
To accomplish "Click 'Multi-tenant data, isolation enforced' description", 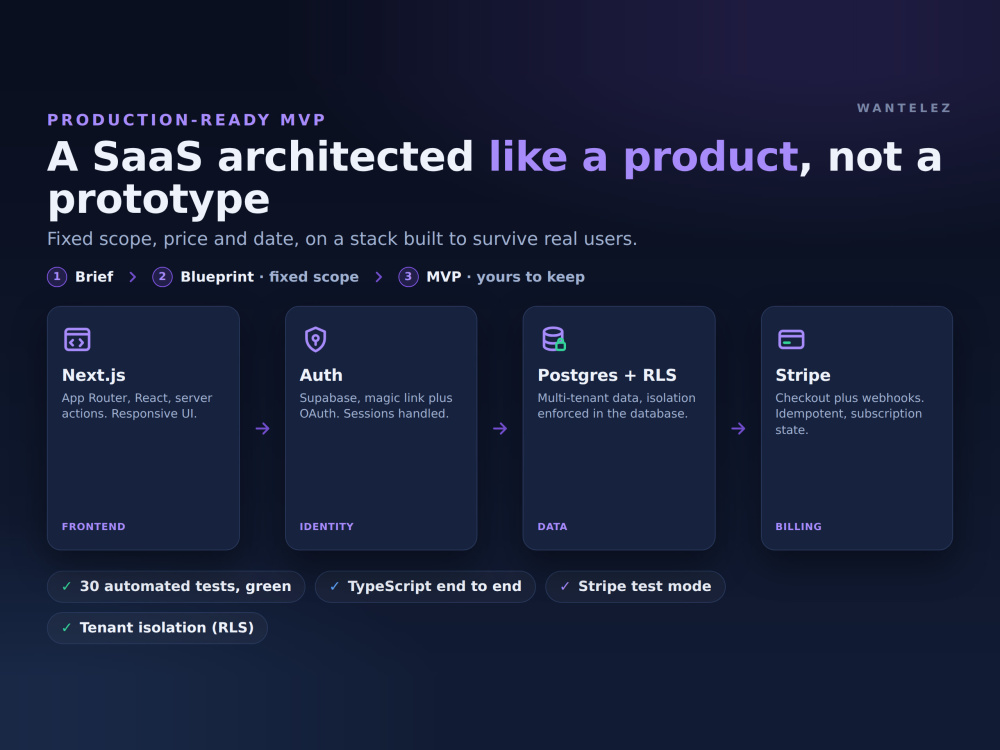I will 617,406.
